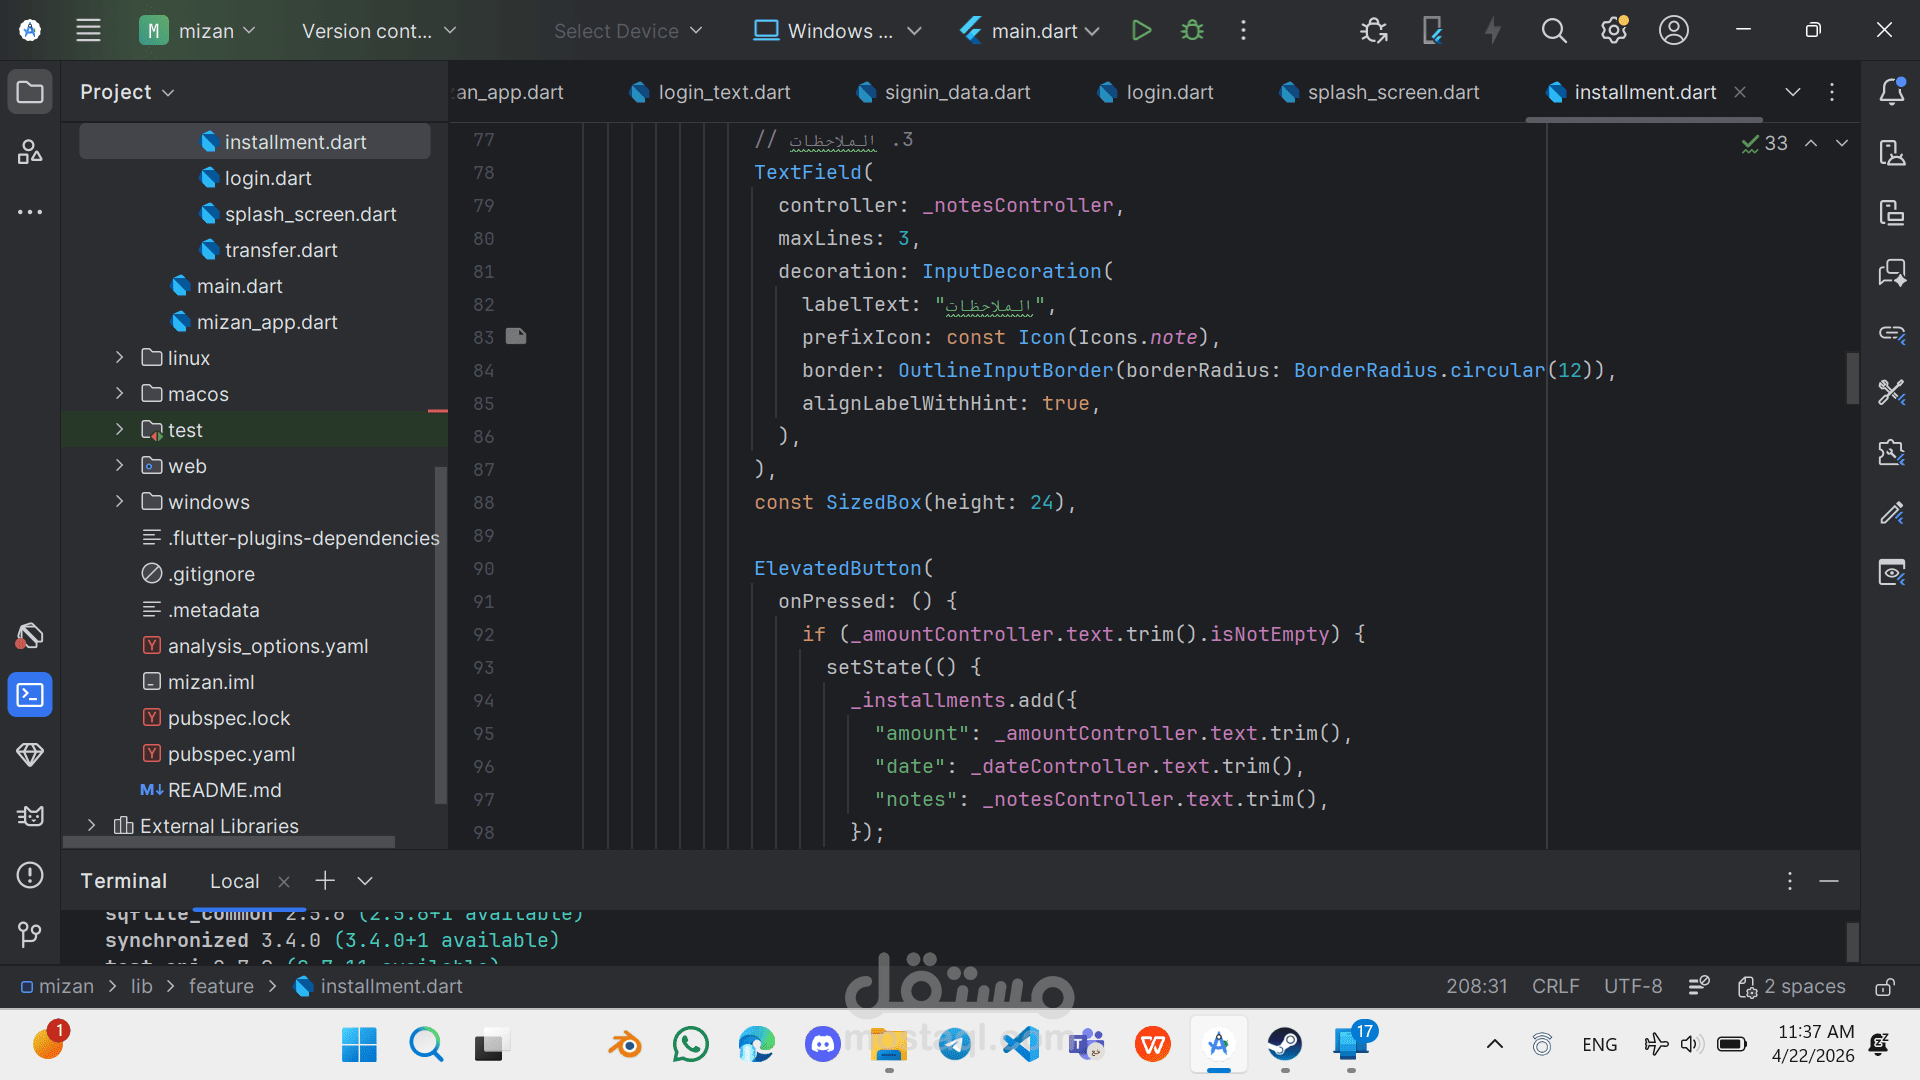
Task: Open the Select Device dropdown
Action: click(628, 31)
